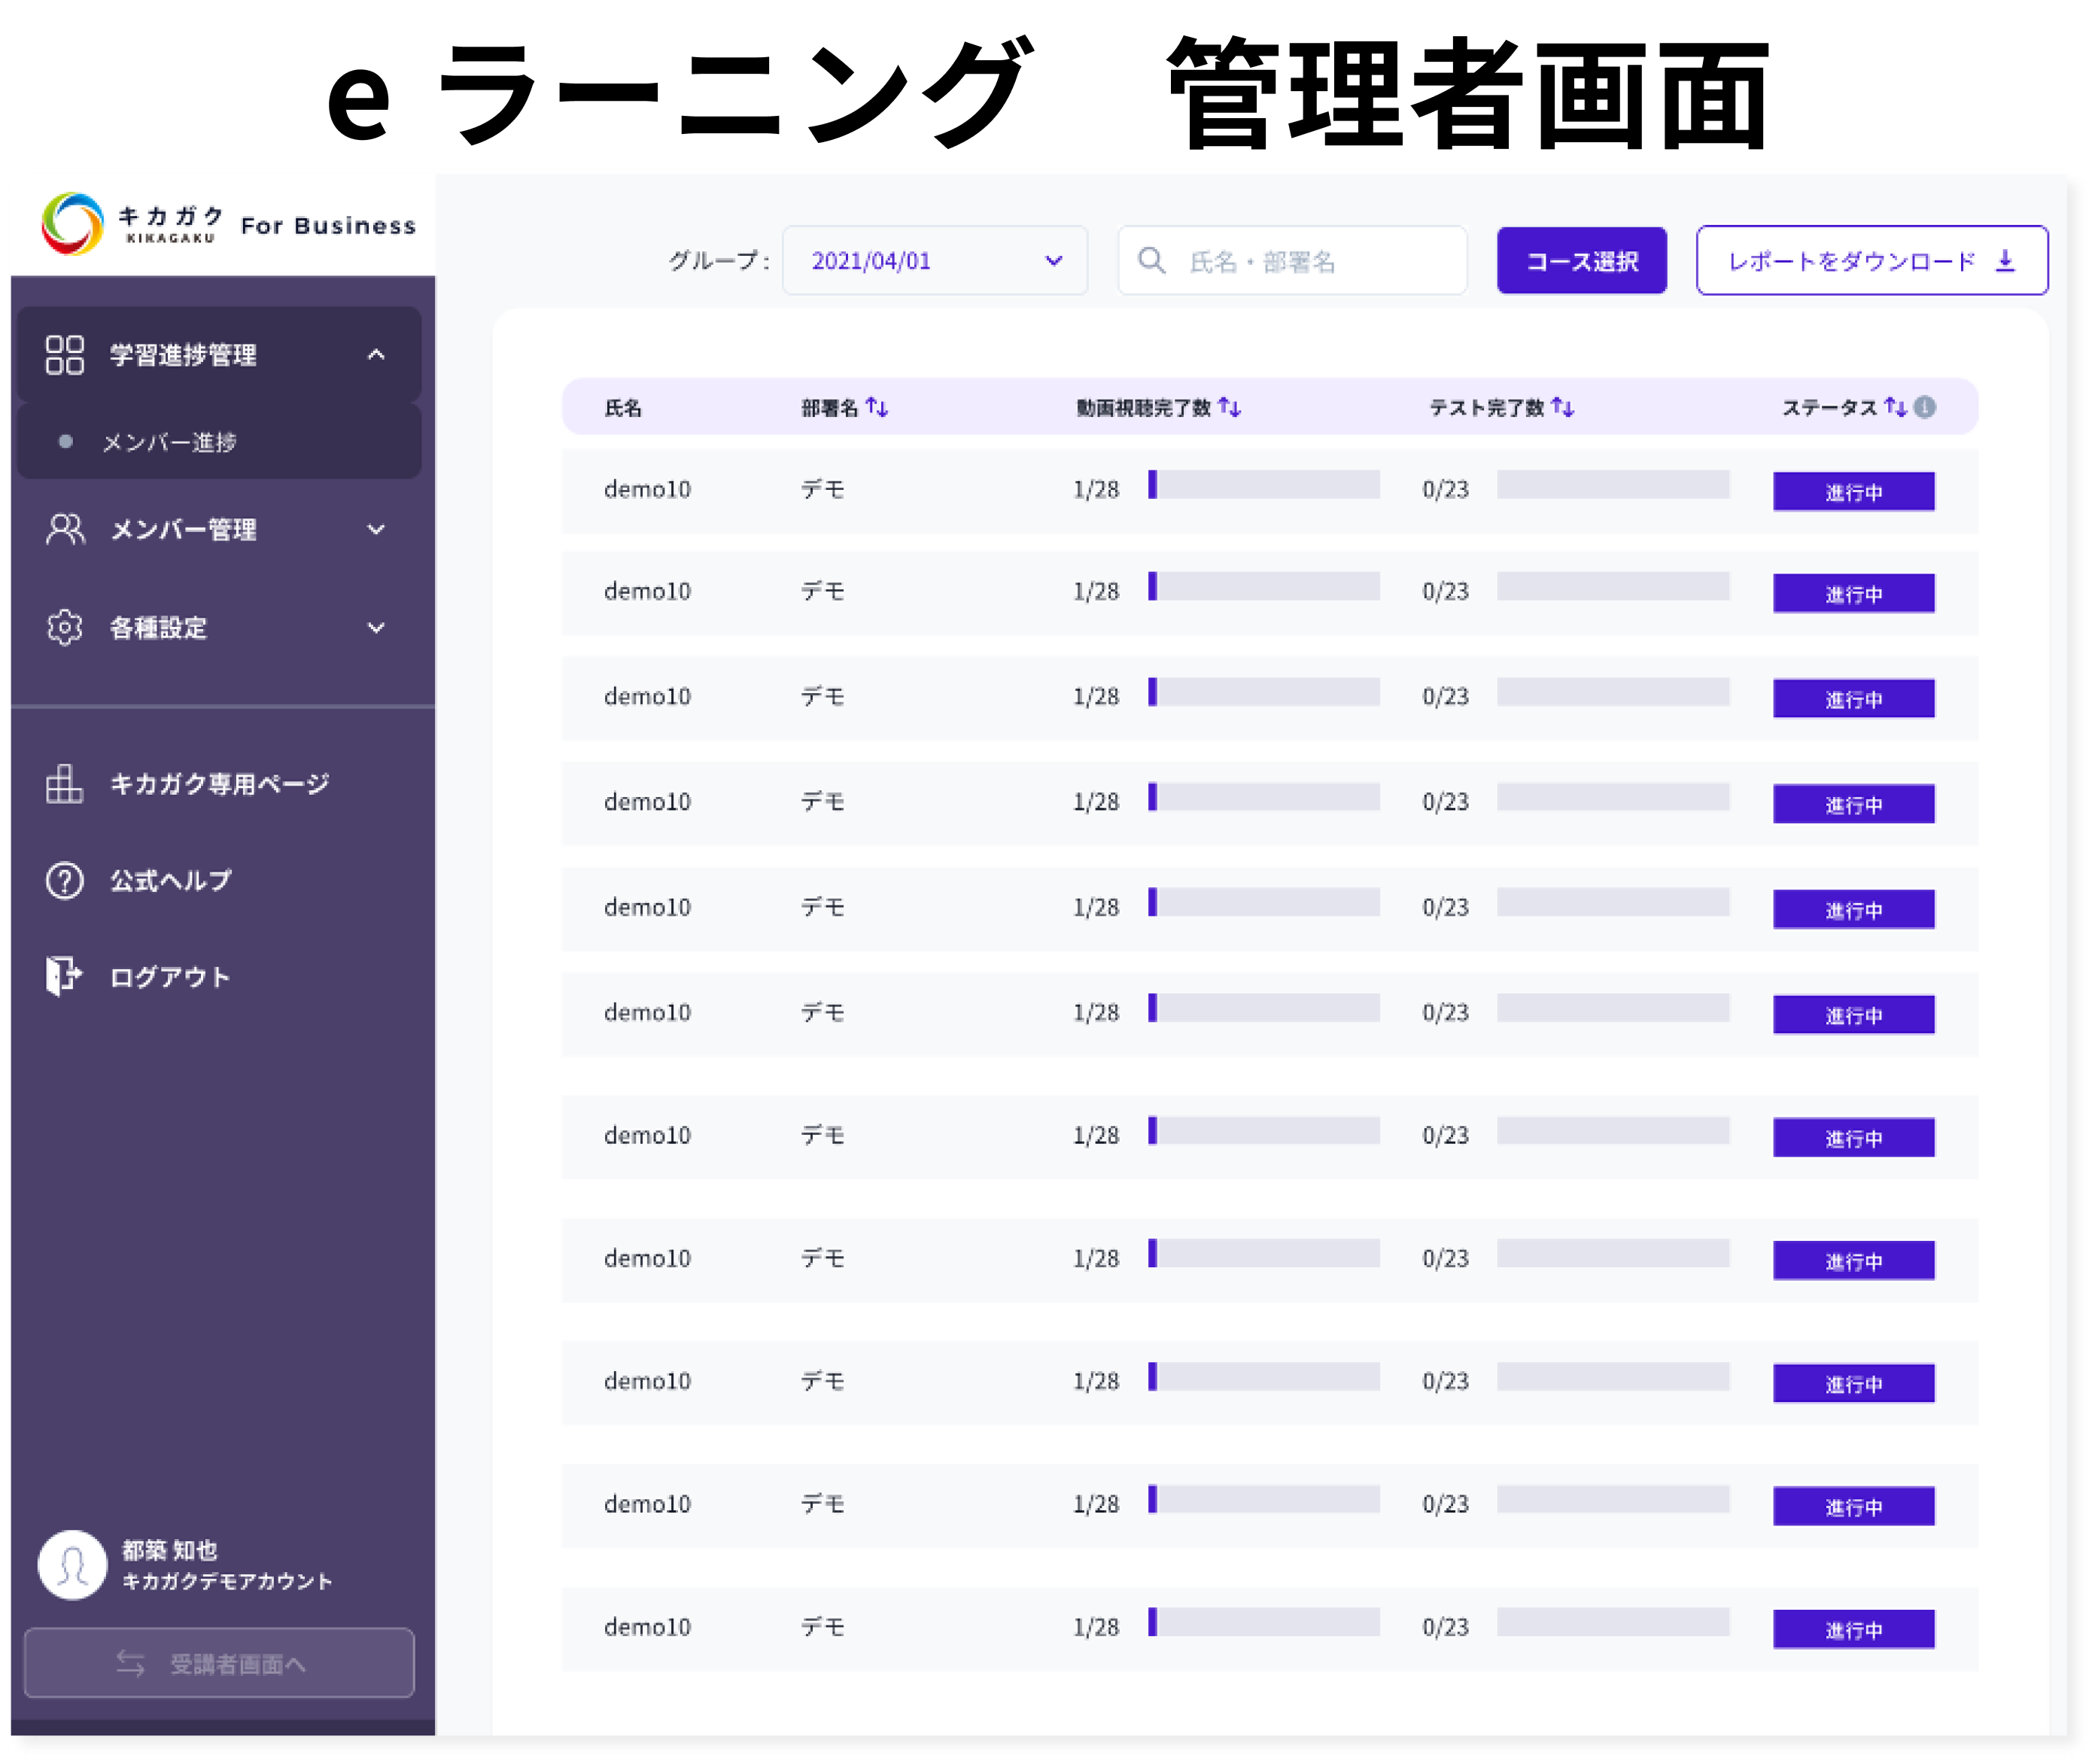Open the 公式ヘルプ menu item

coord(171,881)
